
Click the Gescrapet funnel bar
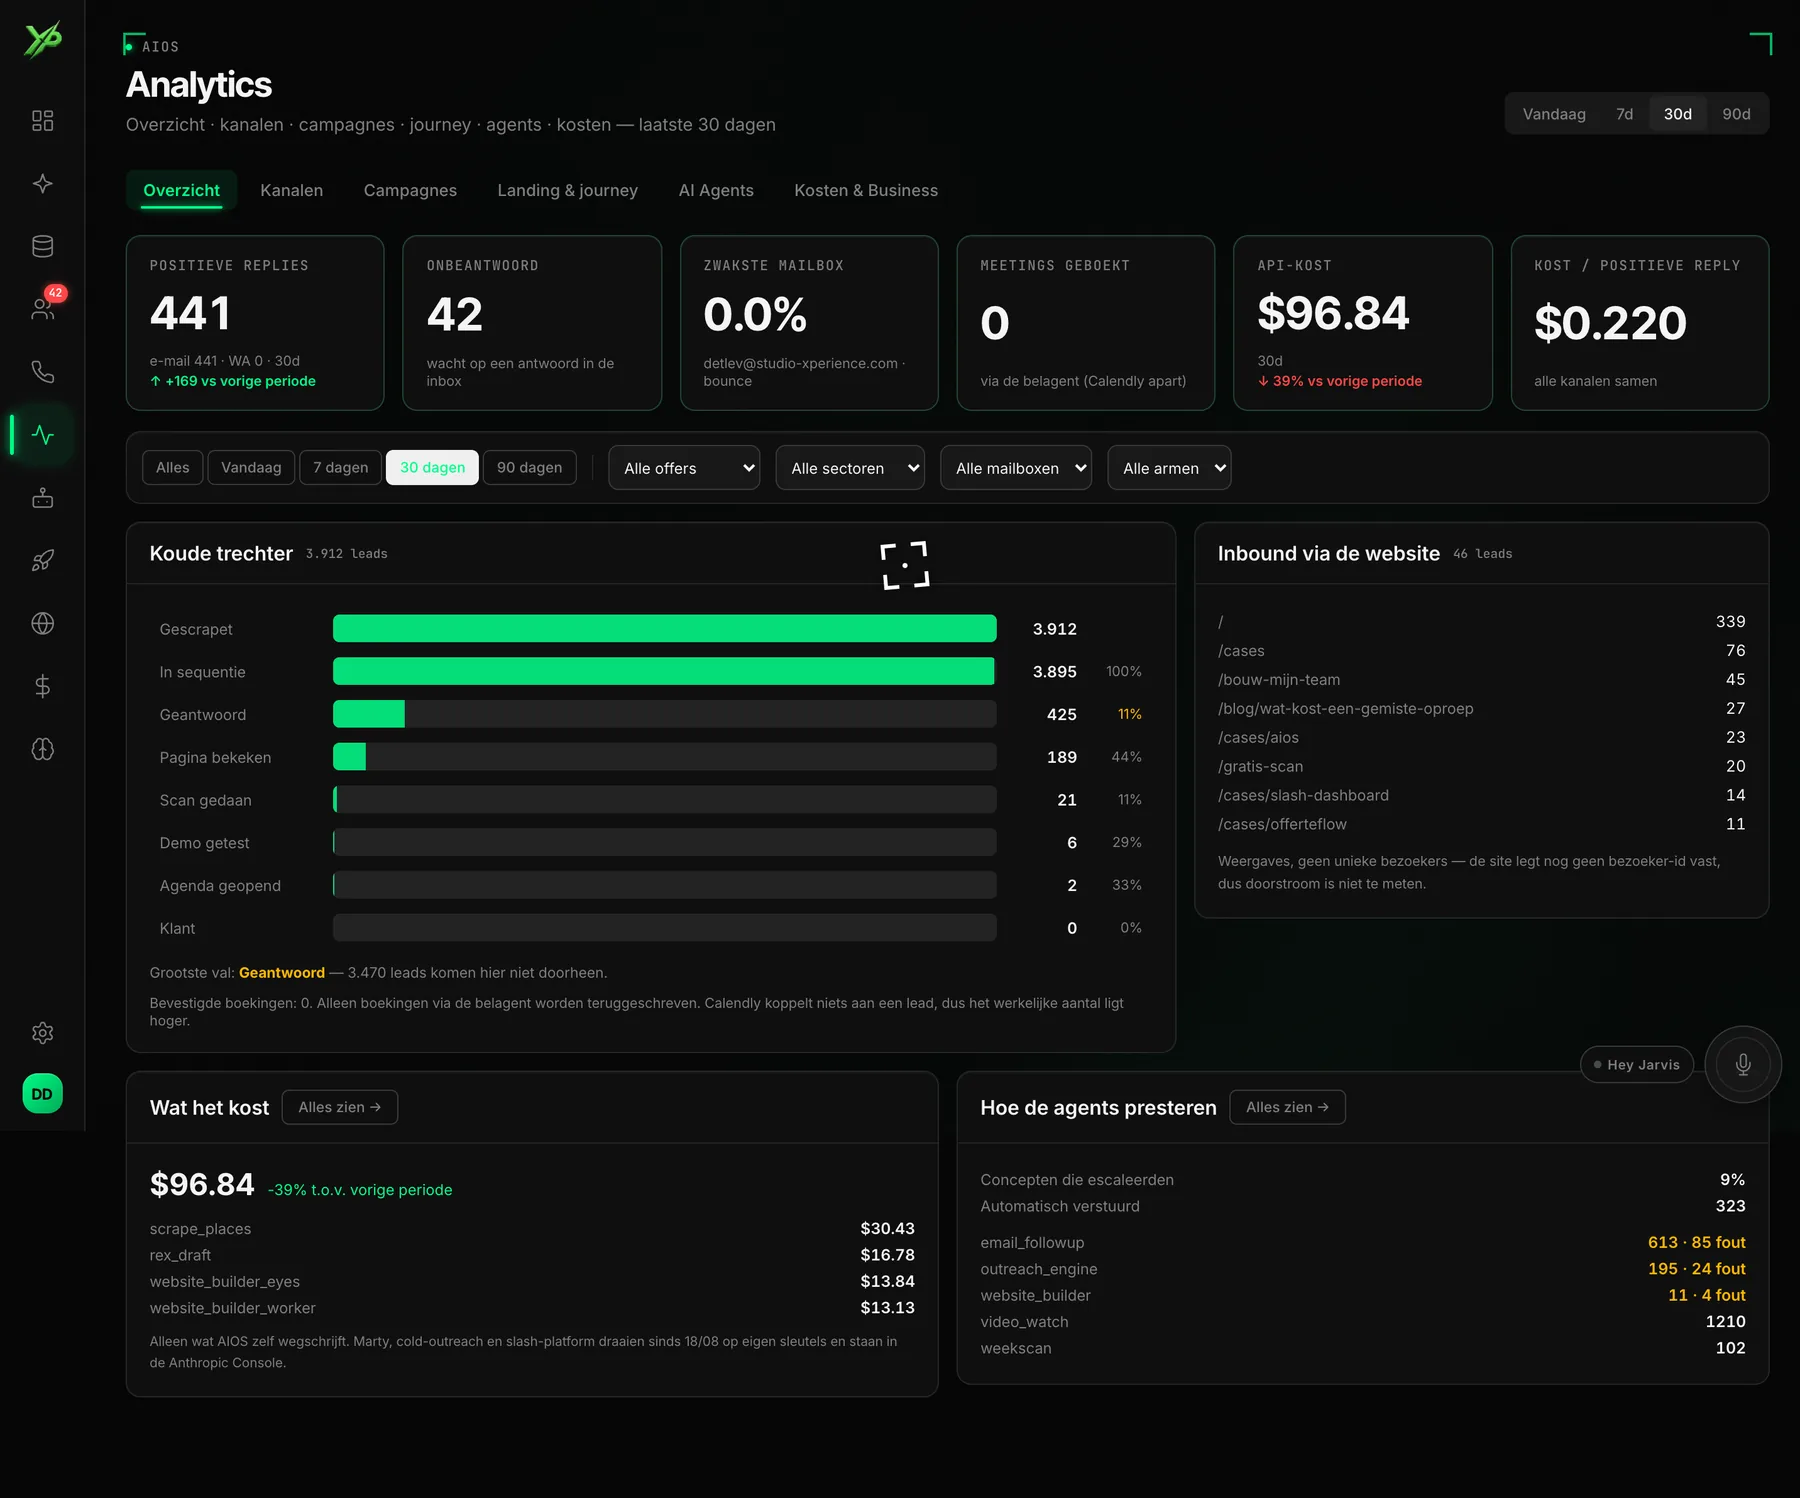tap(664, 628)
